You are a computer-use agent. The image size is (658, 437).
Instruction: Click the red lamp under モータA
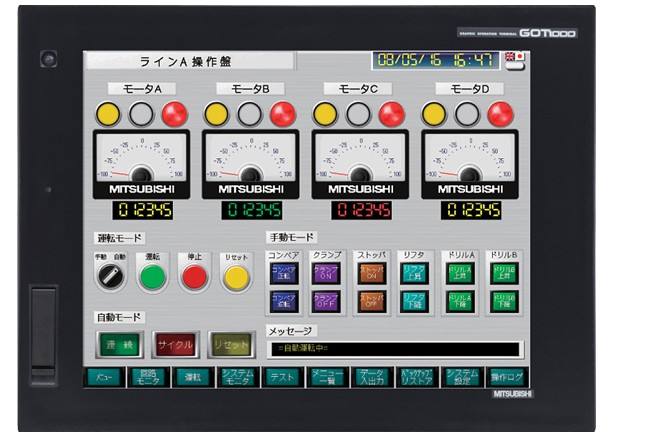(x=174, y=114)
